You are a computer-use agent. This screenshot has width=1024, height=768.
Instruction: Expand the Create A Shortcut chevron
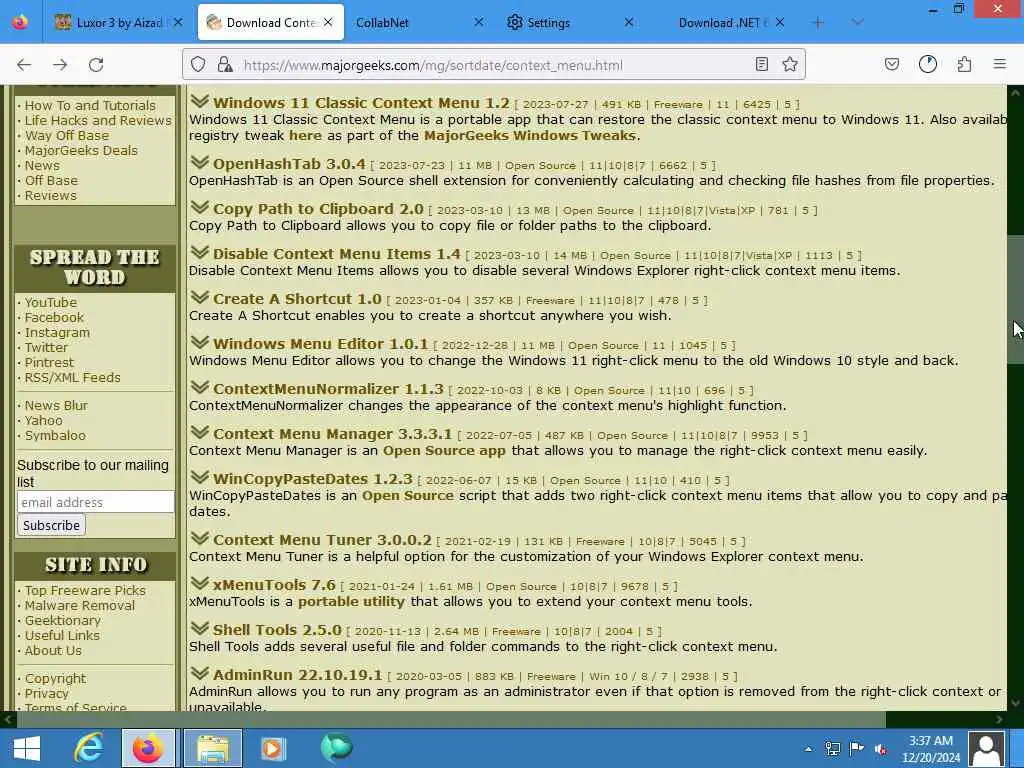click(x=200, y=298)
